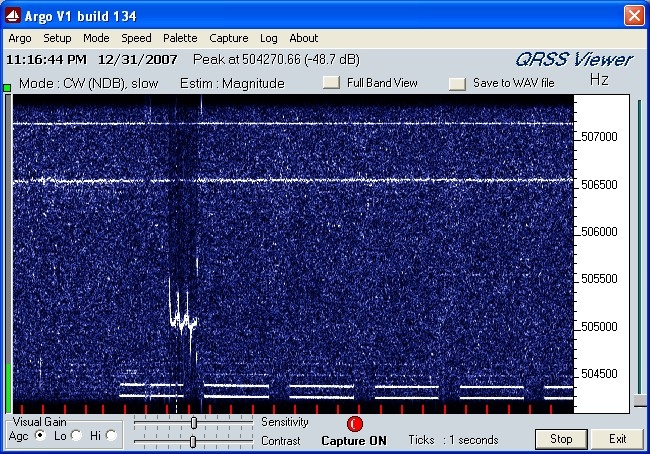Select the Hi visual gain option
Image resolution: width=650 pixels, height=454 pixels.
[x=112, y=435]
